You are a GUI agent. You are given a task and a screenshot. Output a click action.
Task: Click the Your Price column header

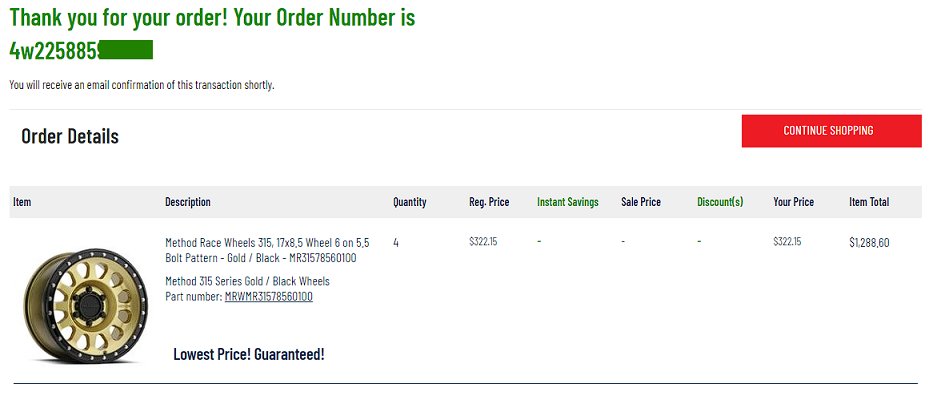(793, 202)
